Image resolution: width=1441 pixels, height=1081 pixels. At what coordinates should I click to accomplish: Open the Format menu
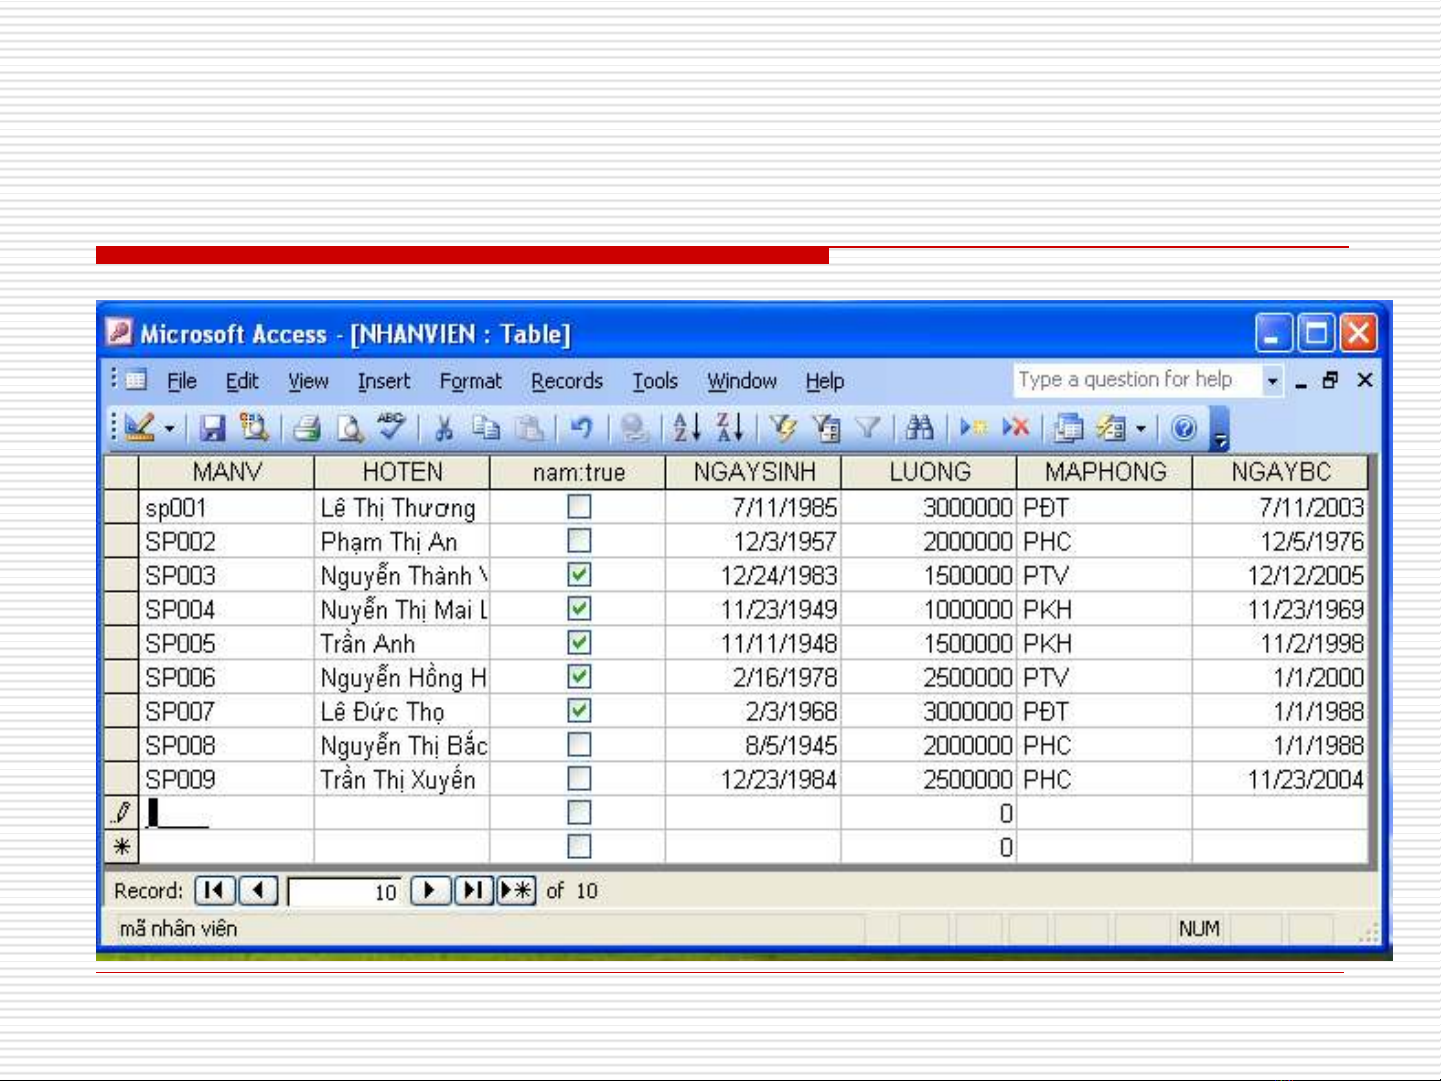coord(470,381)
